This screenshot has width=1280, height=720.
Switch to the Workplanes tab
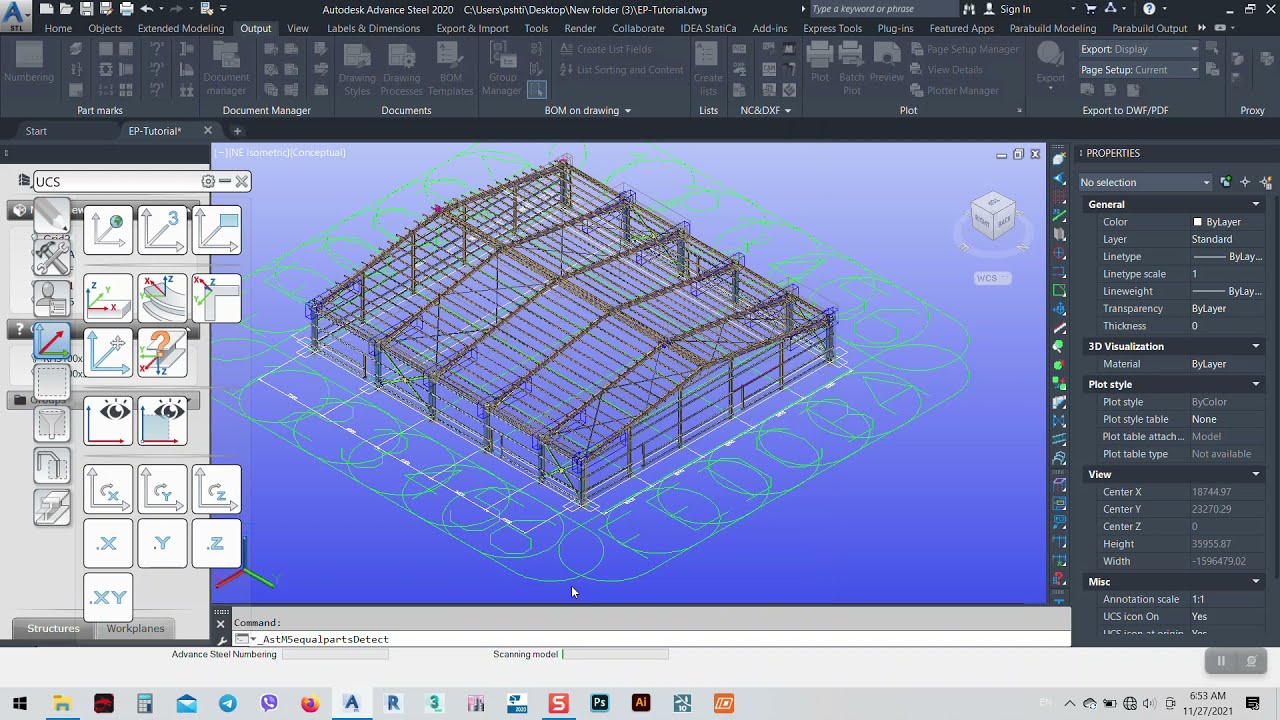coord(135,628)
